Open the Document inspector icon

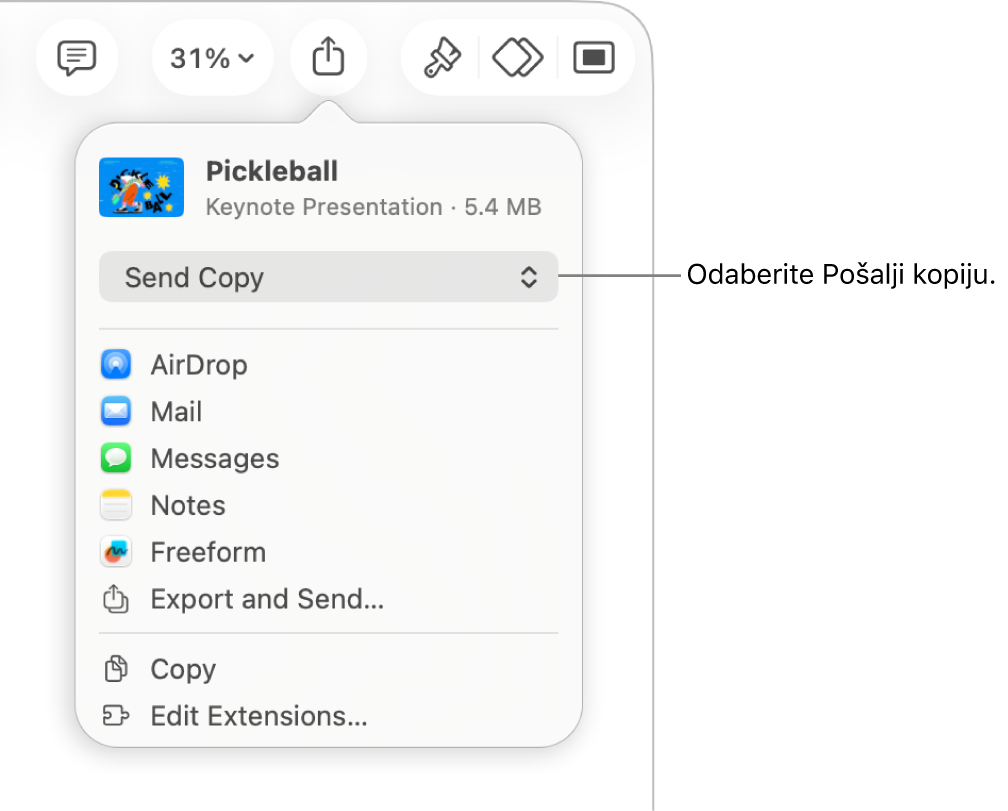[594, 58]
